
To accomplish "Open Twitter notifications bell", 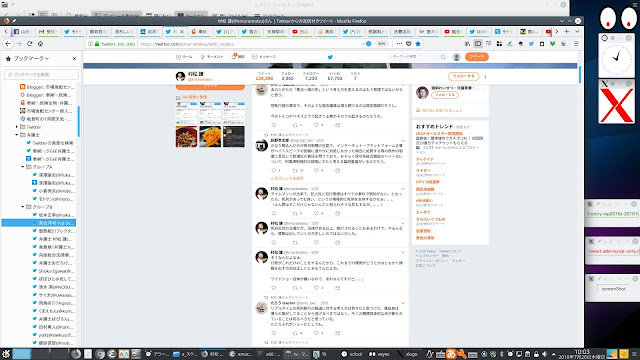I will pyautogui.click(x=238, y=57).
